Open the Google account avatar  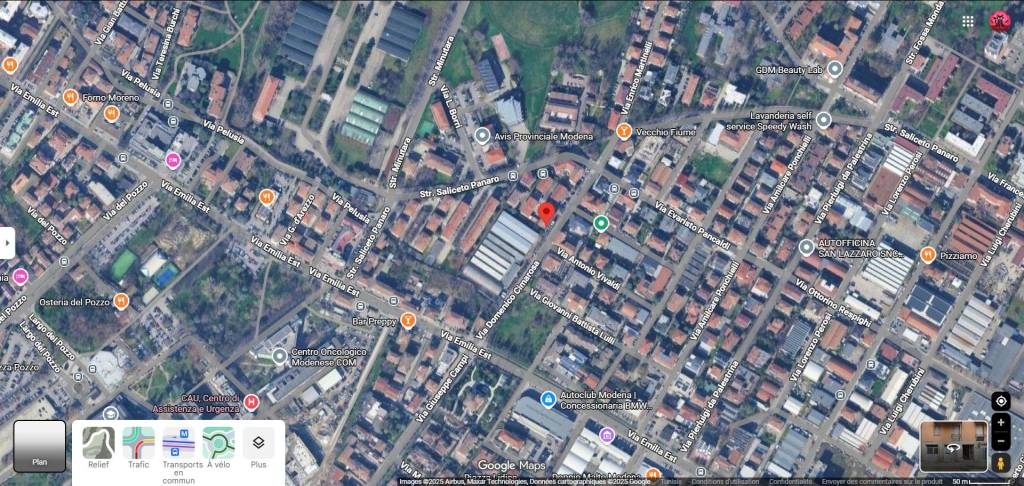[x=999, y=21]
